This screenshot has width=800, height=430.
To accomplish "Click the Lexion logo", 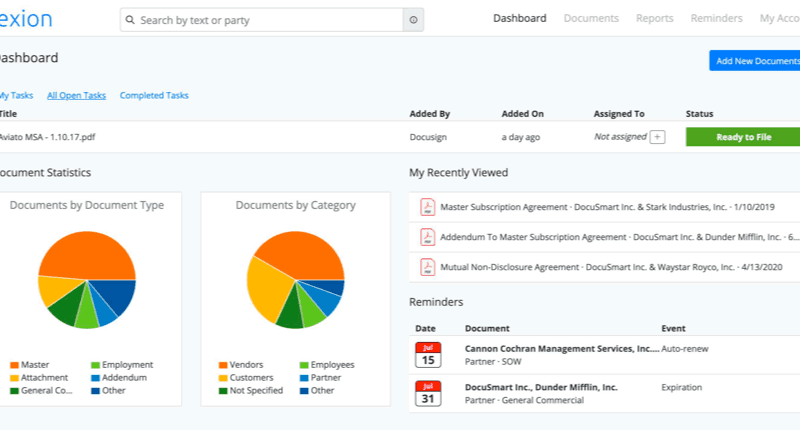I will coord(26,19).
